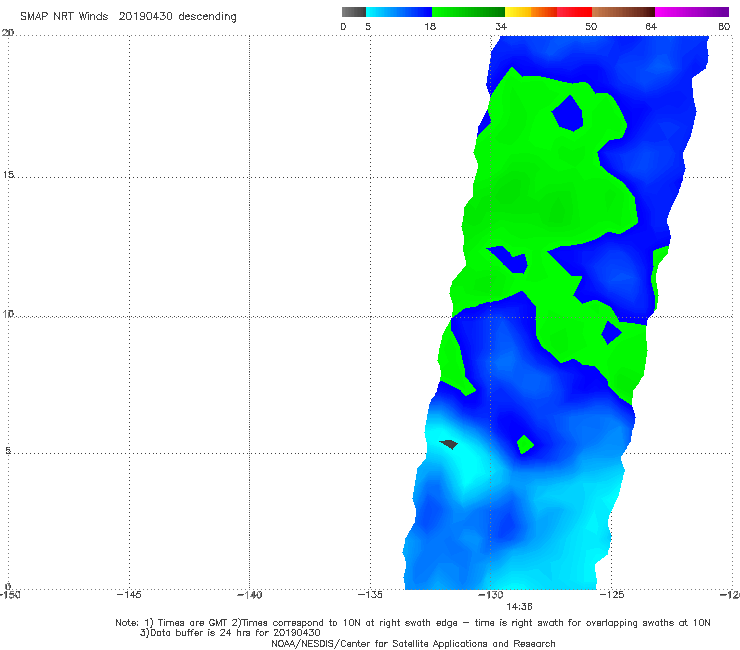The height and width of the screenshot is (650, 740).
Task: Click the NOAA/NESDIS credit line
Action: [x=413, y=643]
